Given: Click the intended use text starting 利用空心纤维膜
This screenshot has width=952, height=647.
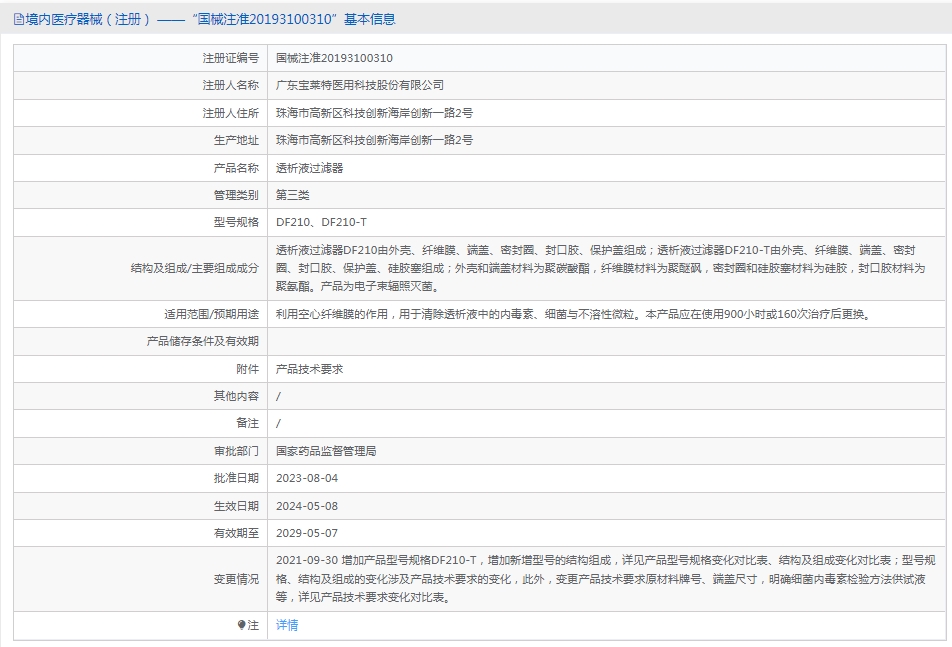Looking at the screenshot, I should pos(574,314).
